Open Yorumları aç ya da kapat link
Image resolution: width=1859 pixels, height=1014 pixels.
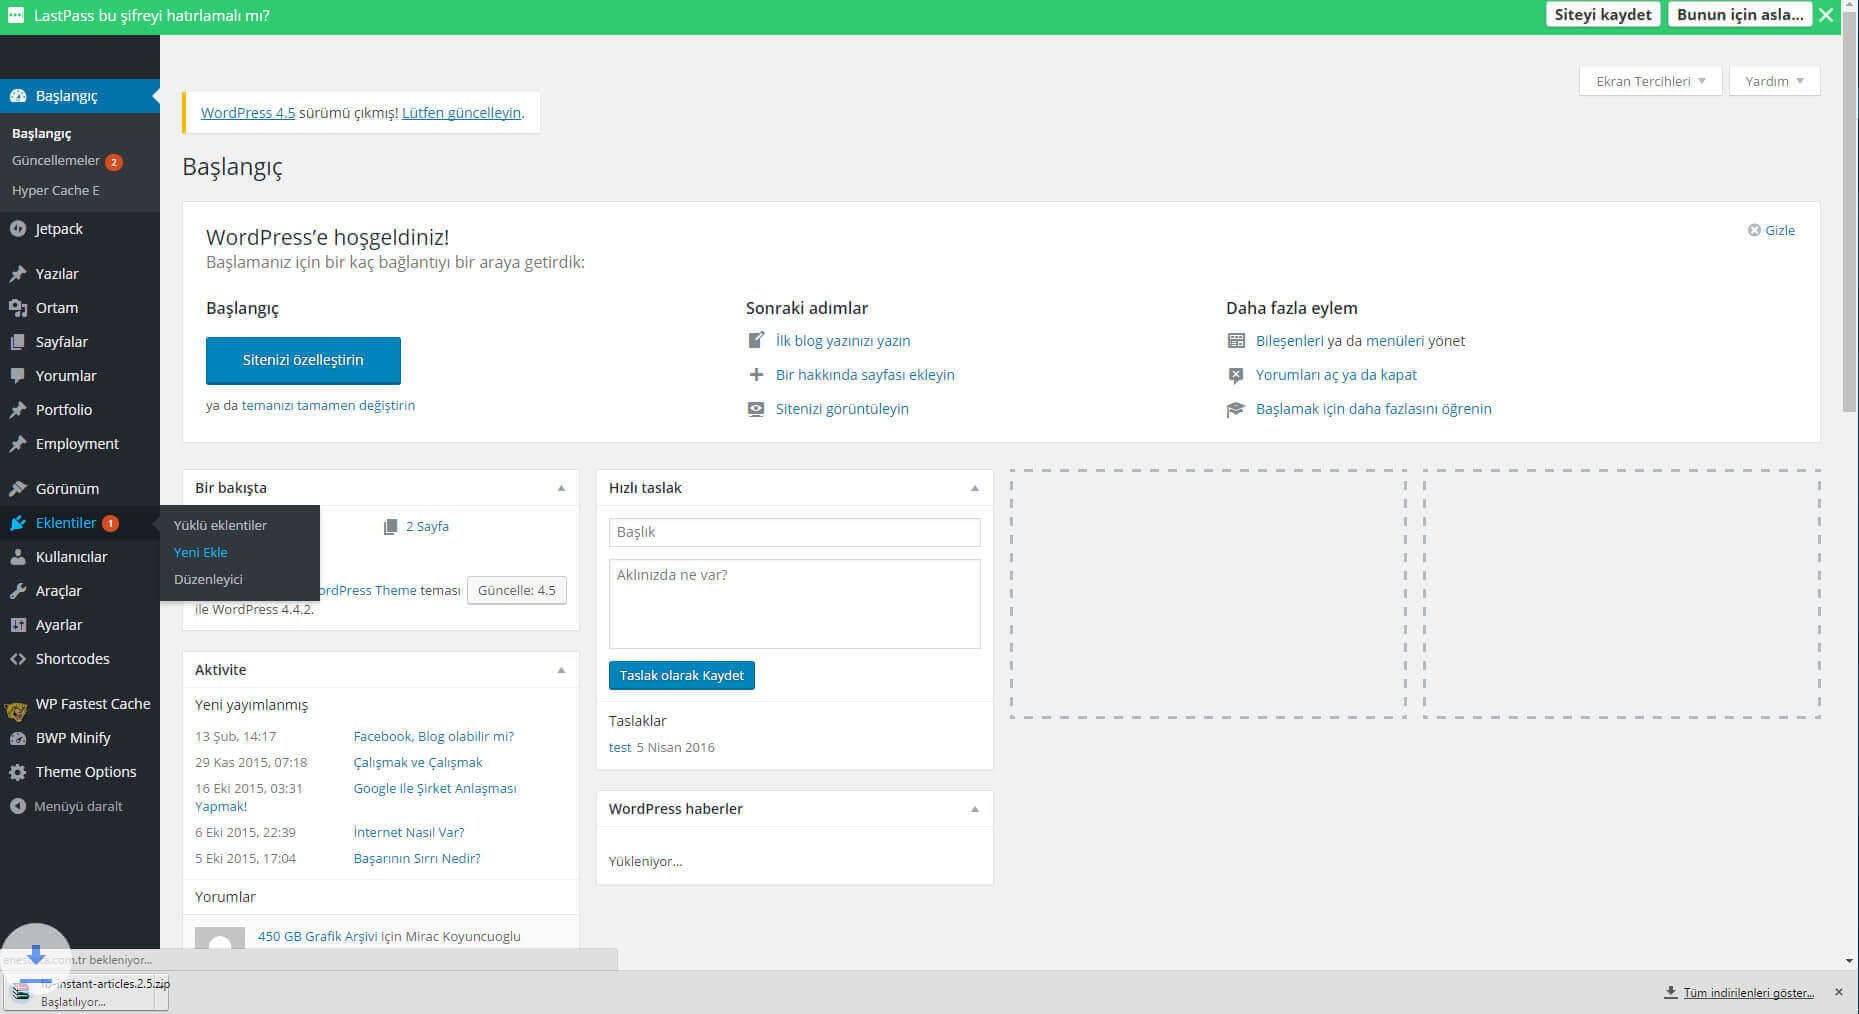1336,375
